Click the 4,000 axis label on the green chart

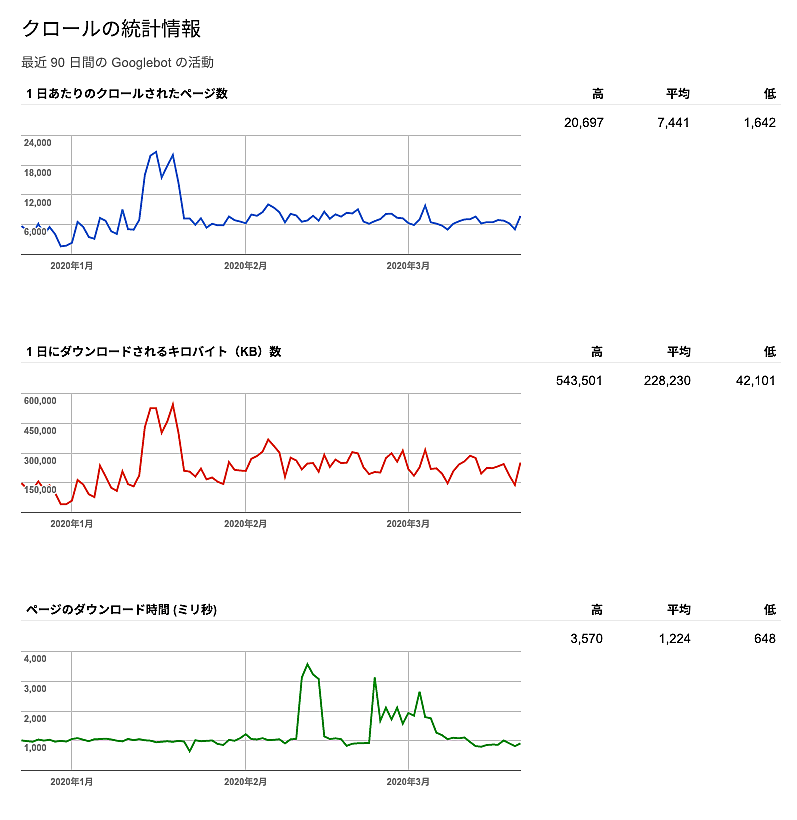[x=35, y=658]
